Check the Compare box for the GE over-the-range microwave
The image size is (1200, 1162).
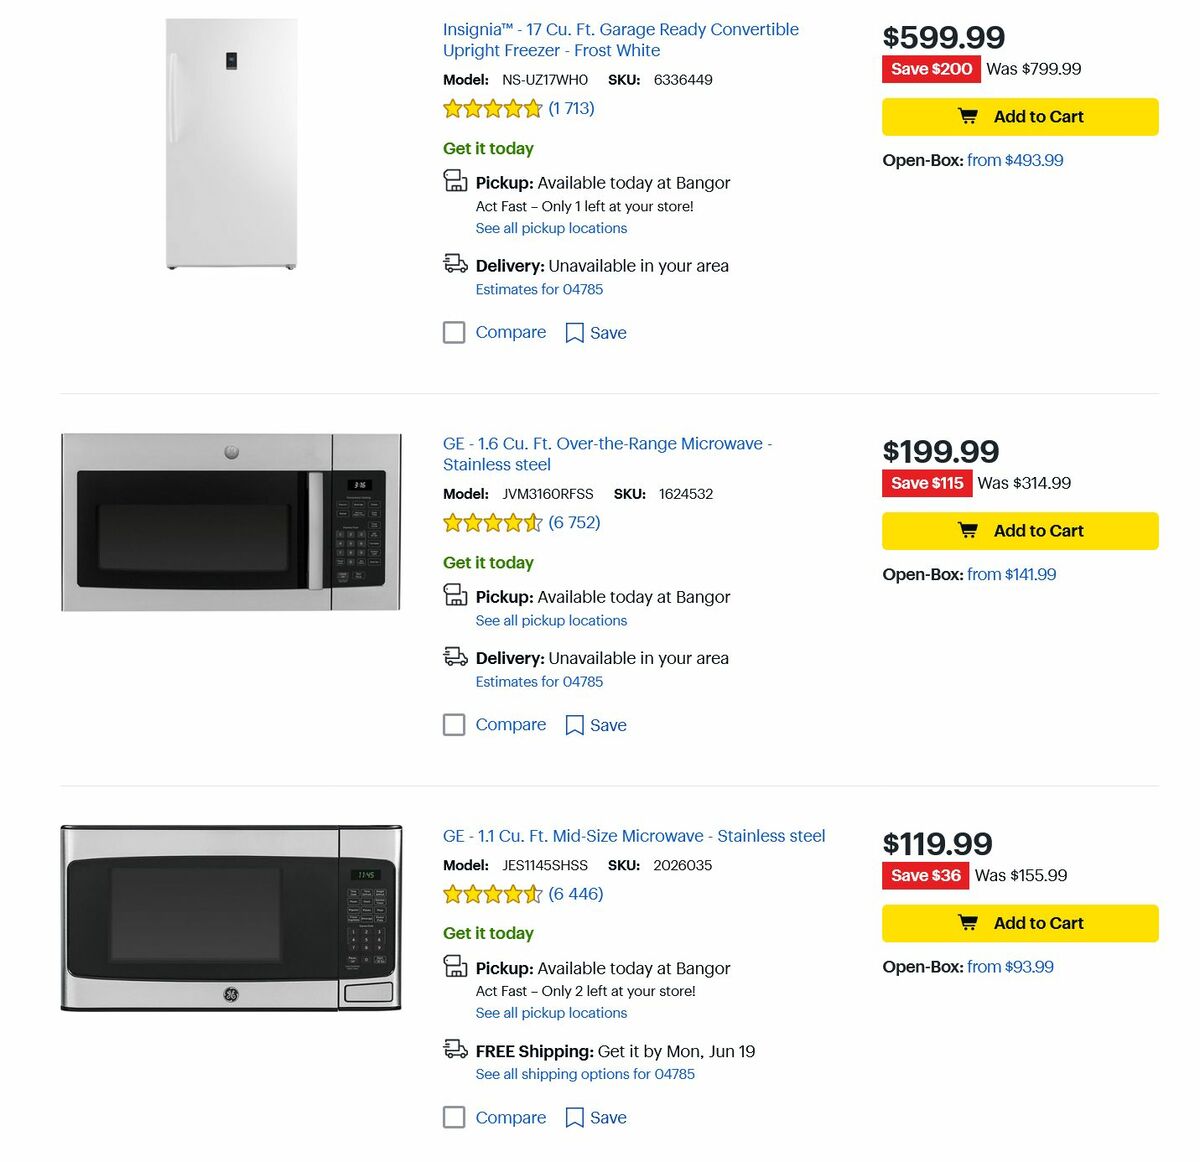pos(454,724)
